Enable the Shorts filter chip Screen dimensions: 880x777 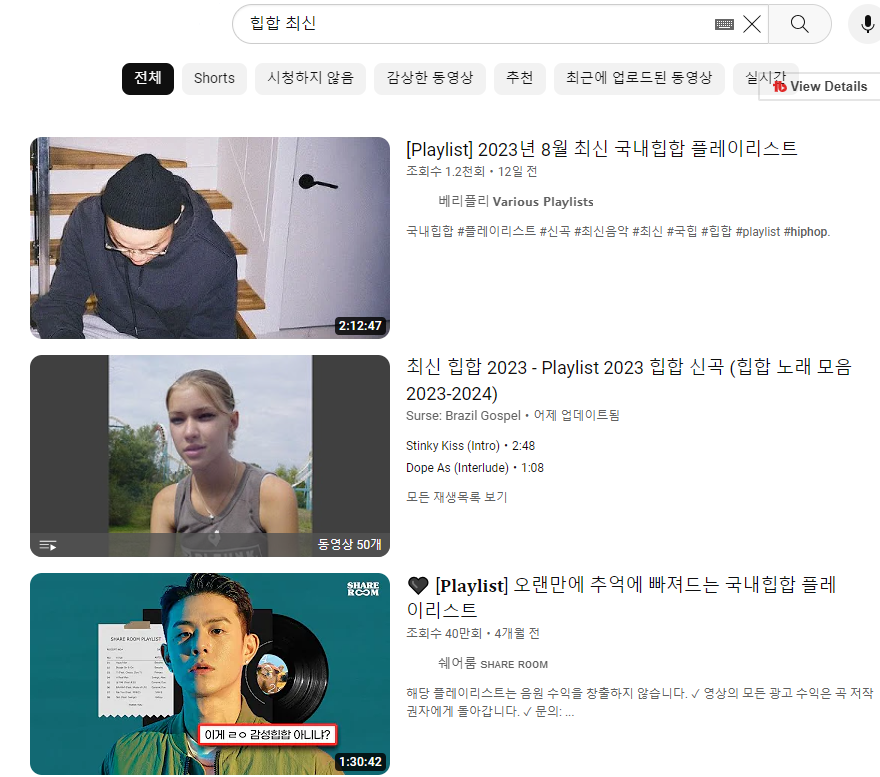tap(213, 78)
